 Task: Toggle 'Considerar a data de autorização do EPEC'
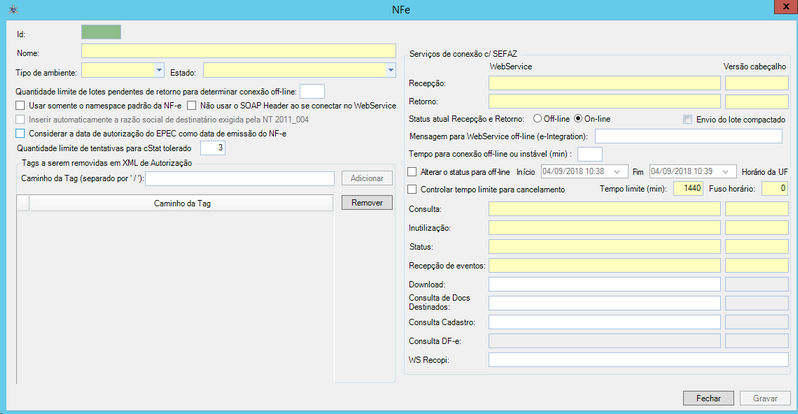[x=21, y=133]
